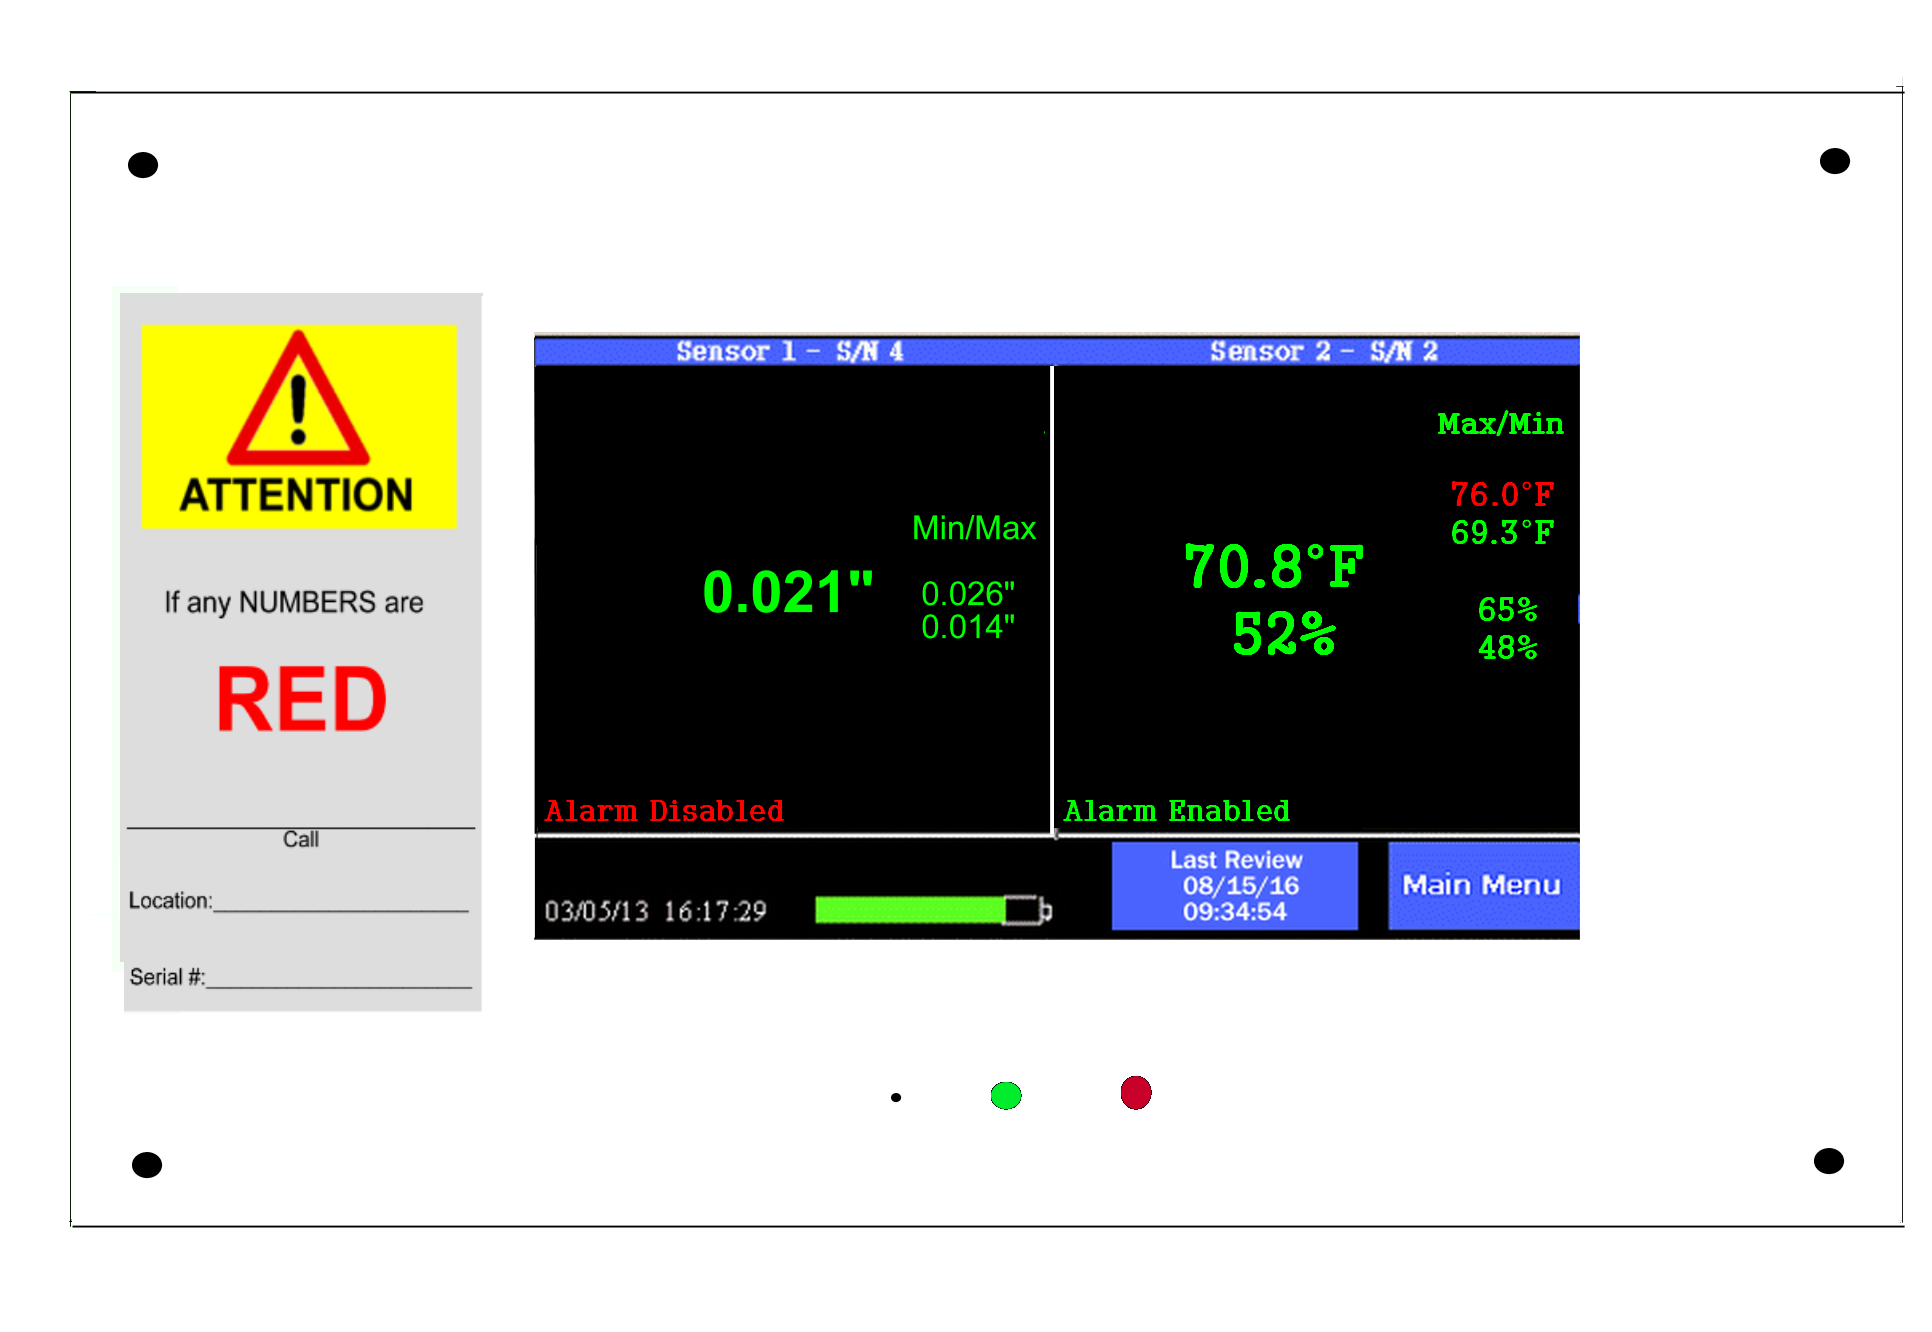Viewport: 1932px width, 1332px height.
Task: Select the Sensor 1 - S/N 4 header
Action: tap(790, 351)
